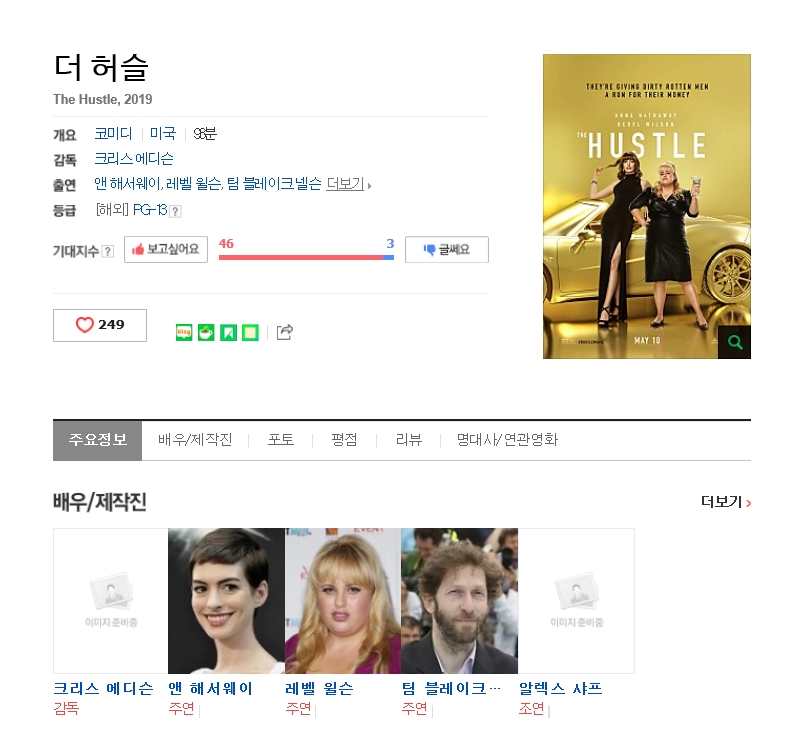
Task: Open the help icon next to 기대지수
Action: [x=108, y=251]
